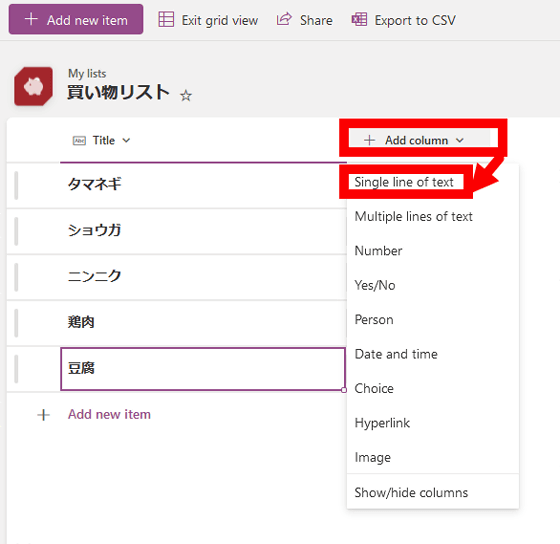Click the My lists breadcrumb link

87,74
